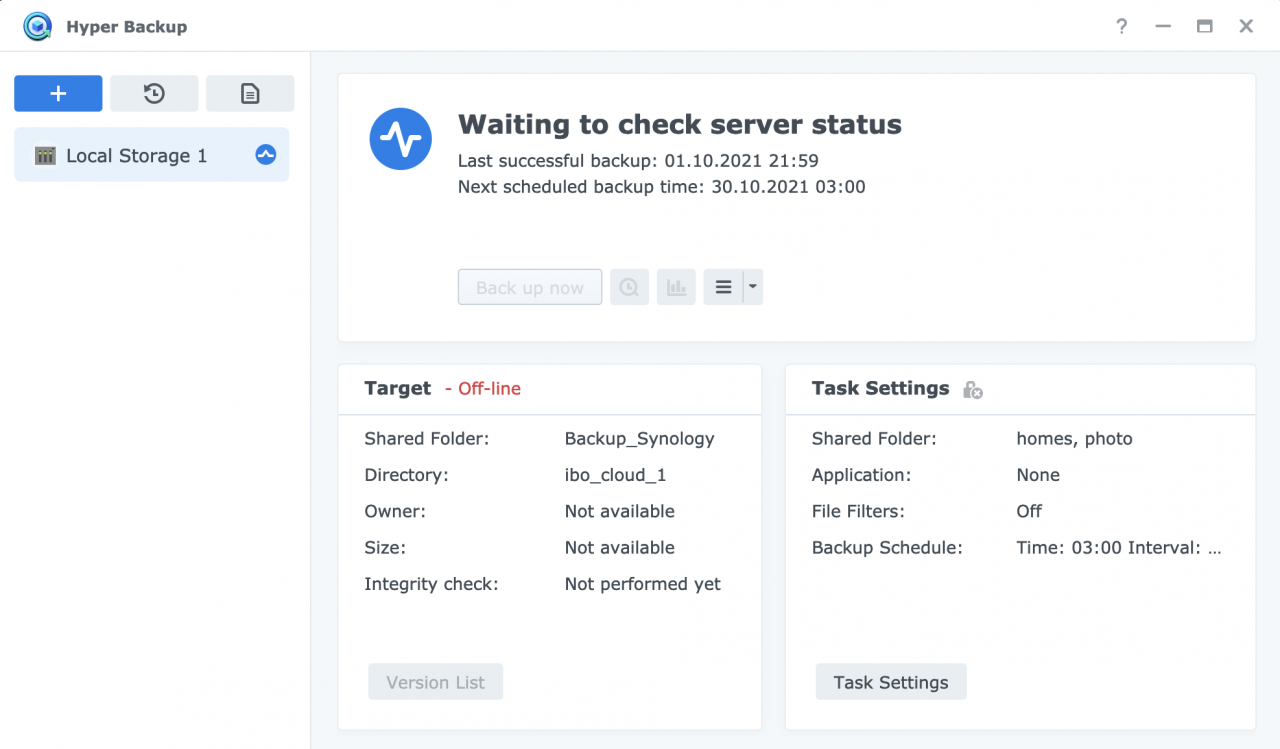Expand the dropdown arrow beside the action menu
Screen dimensions: 1280x749
pos(752,287)
